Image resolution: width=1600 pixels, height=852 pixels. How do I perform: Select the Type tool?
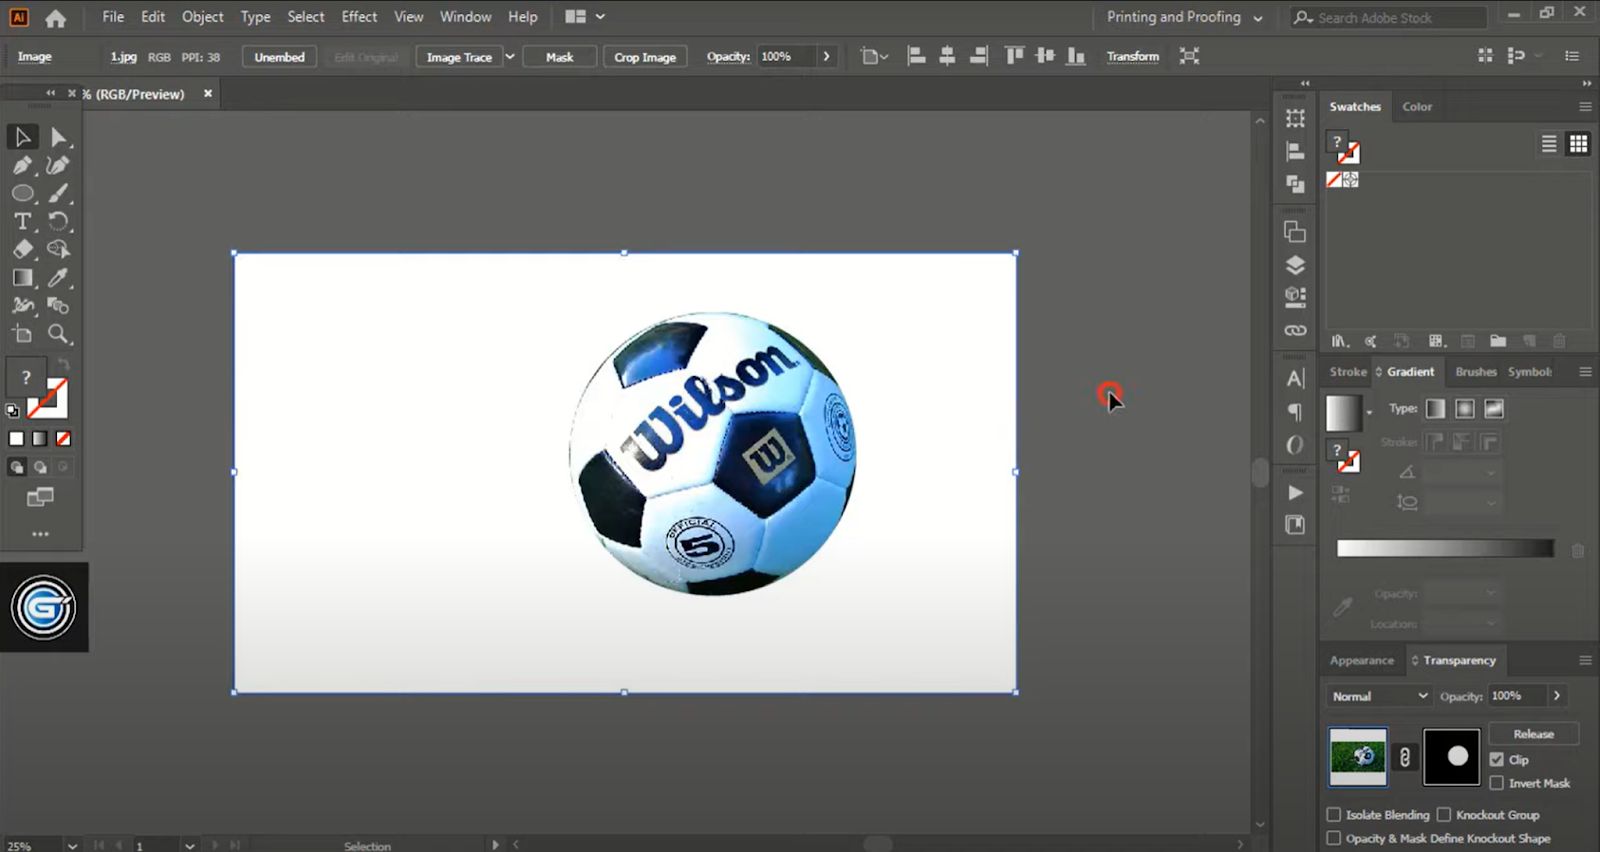point(22,221)
